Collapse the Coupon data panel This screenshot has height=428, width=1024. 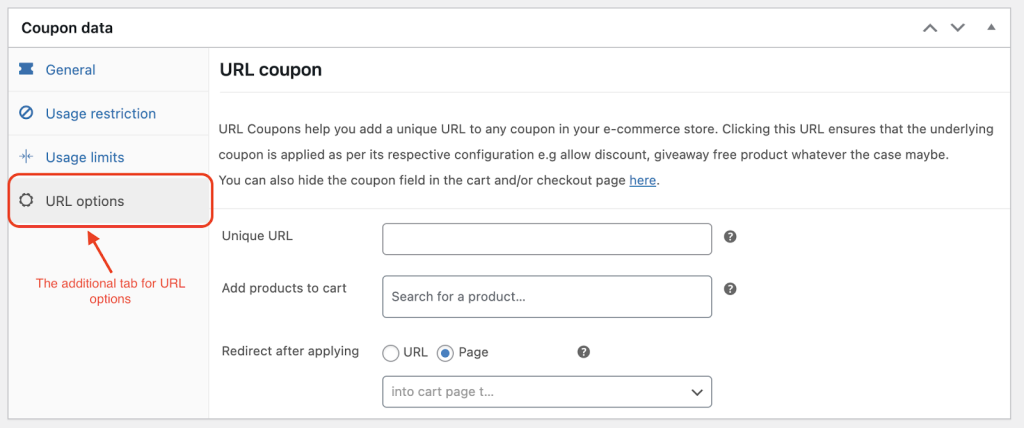[x=991, y=27]
